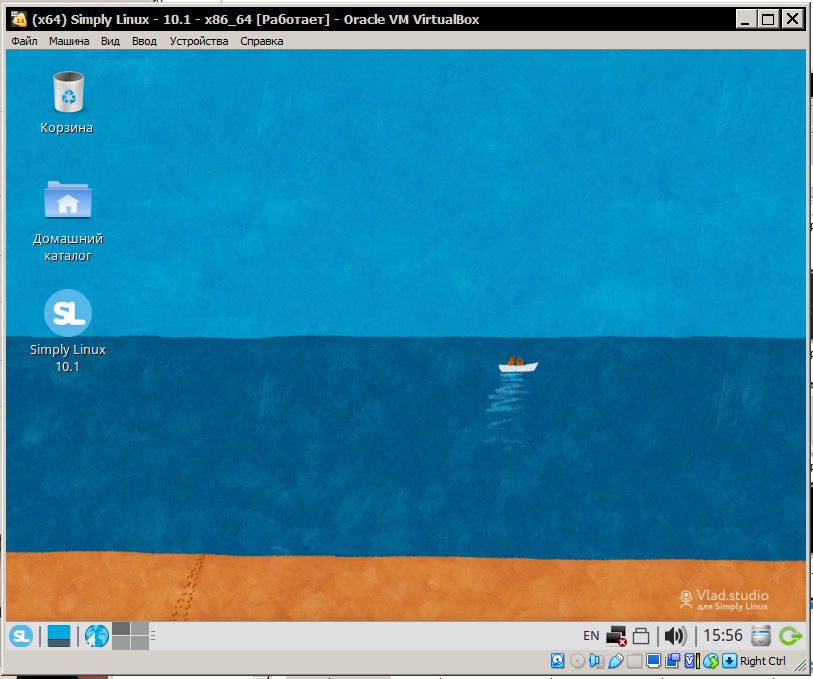Open the Ввод menu
This screenshot has width=813, height=679.
point(144,41)
